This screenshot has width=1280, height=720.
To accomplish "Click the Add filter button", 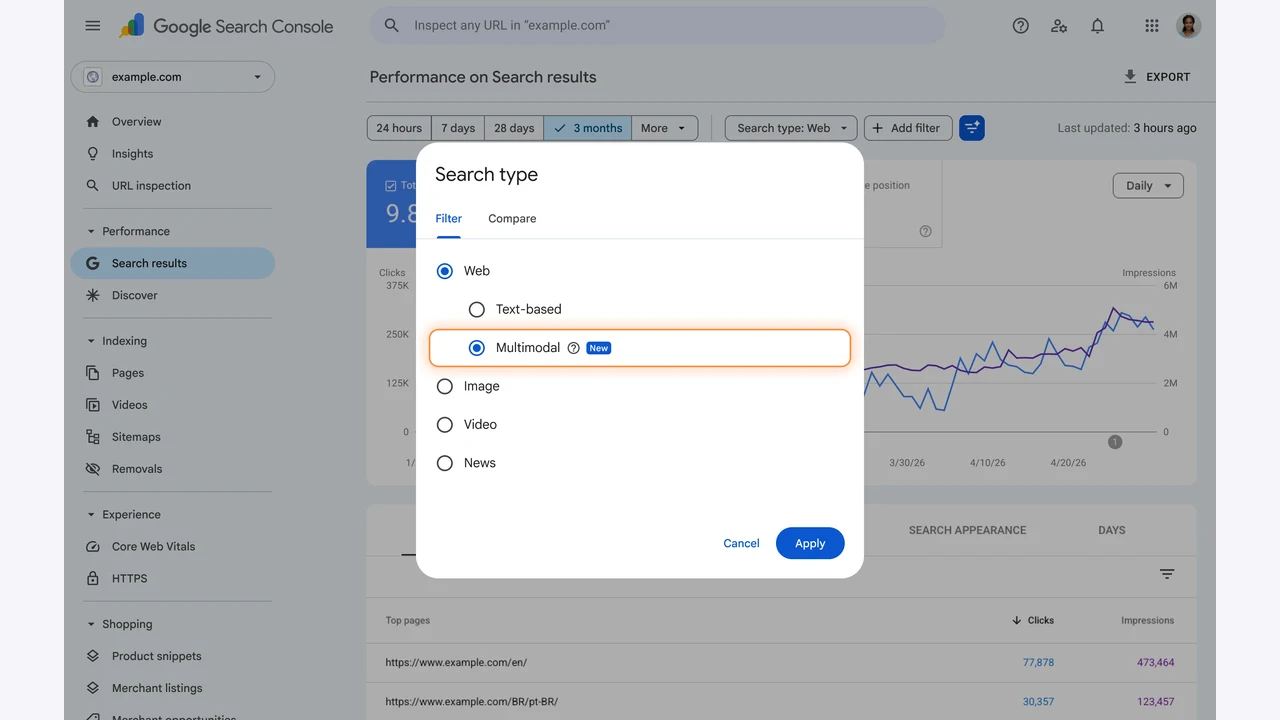I will (x=908, y=128).
